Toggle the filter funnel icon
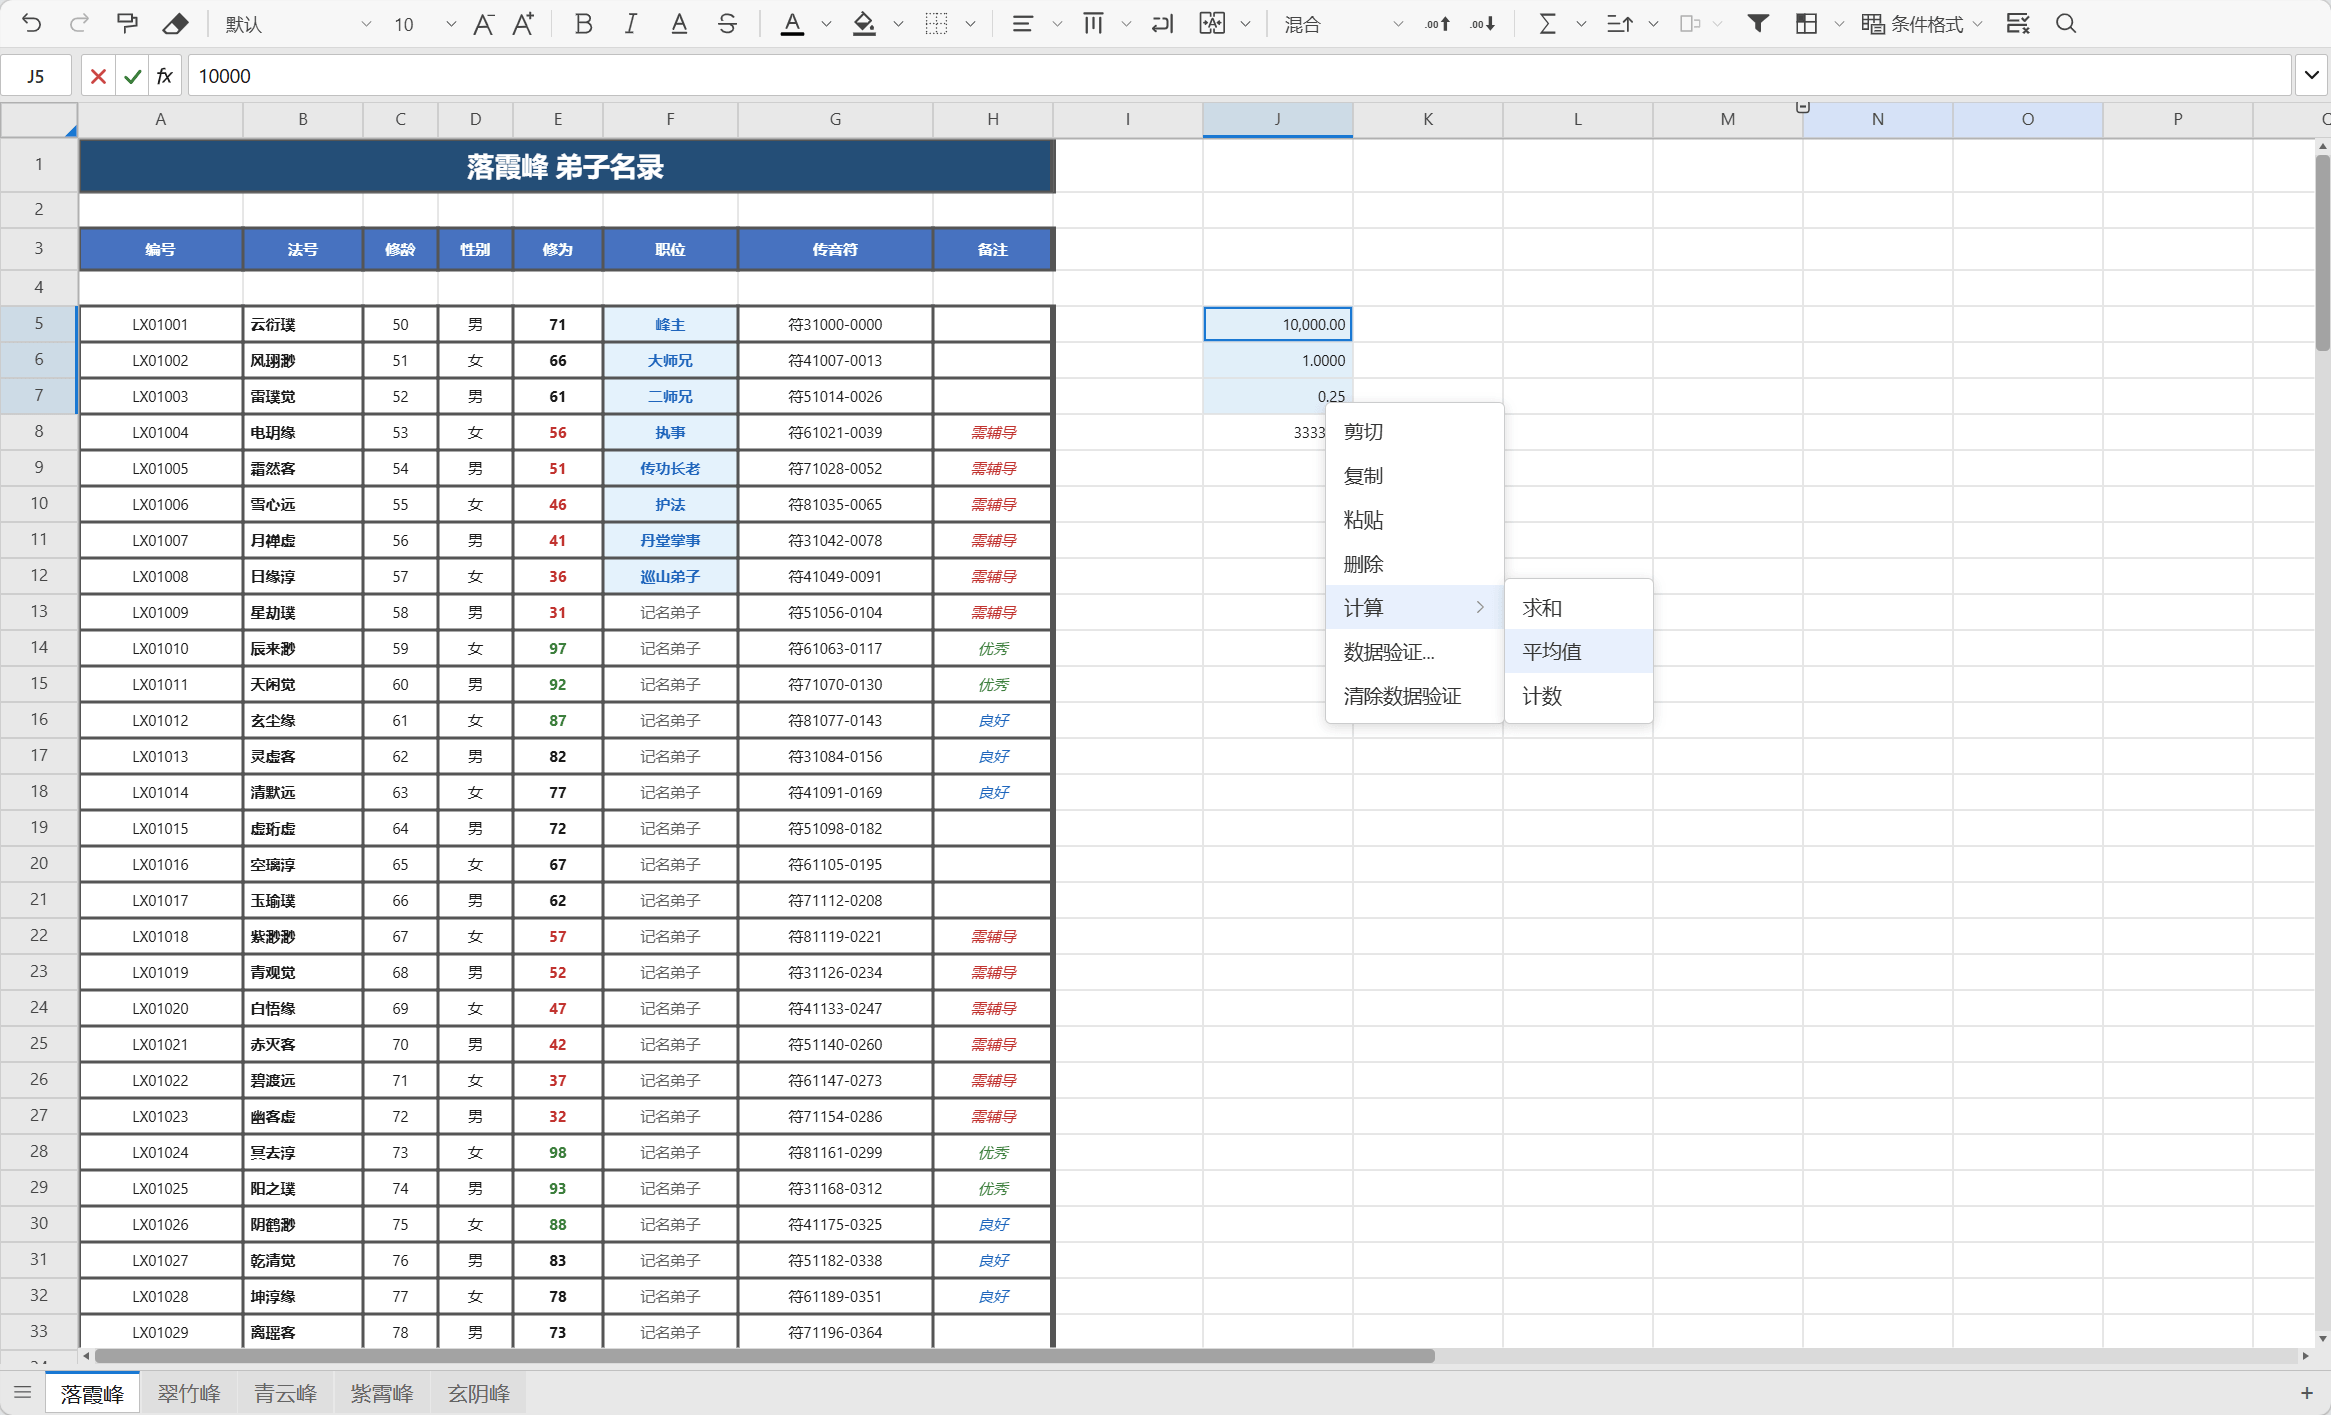 click(x=1757, y=24)
